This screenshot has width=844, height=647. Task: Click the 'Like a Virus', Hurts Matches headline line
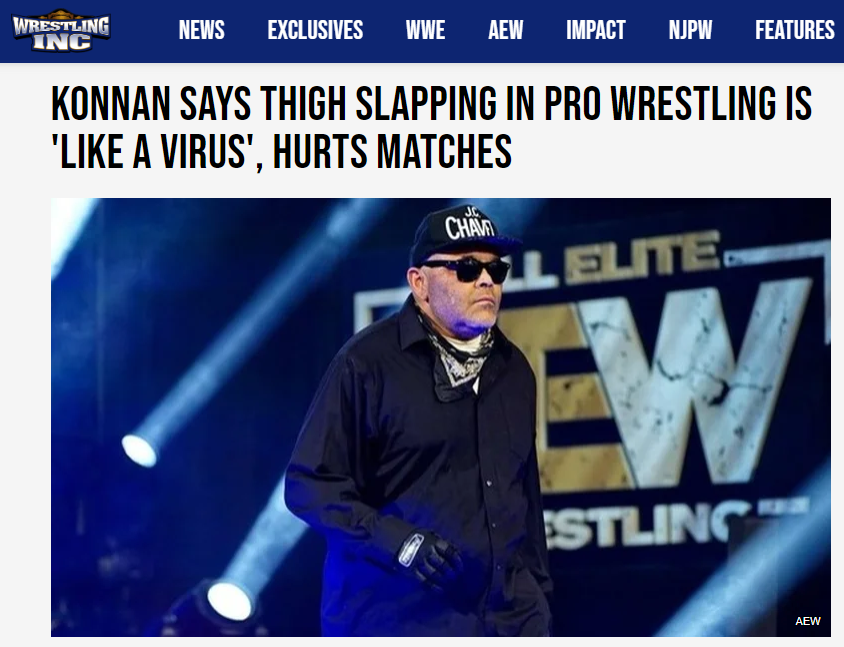(x=281, y=152)
